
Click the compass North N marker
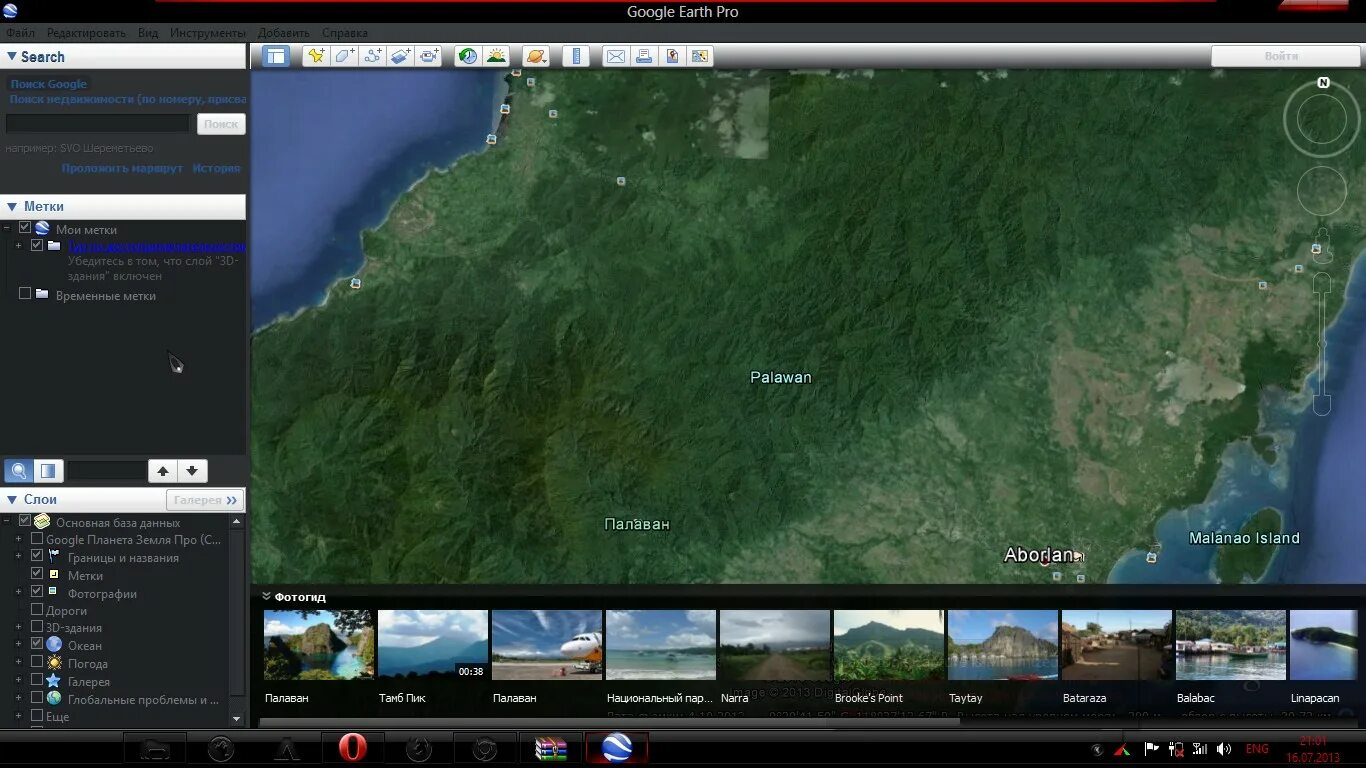[1323, 83]
